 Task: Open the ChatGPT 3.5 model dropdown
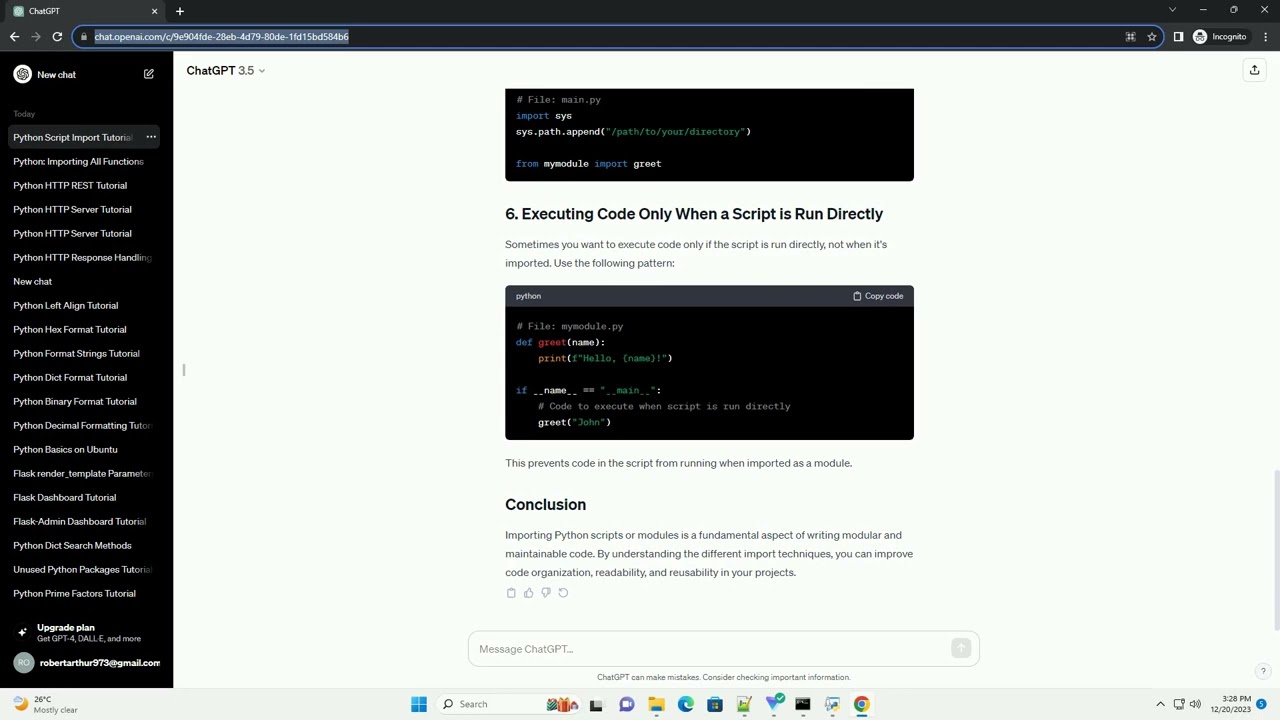click(x=226, y=70)
